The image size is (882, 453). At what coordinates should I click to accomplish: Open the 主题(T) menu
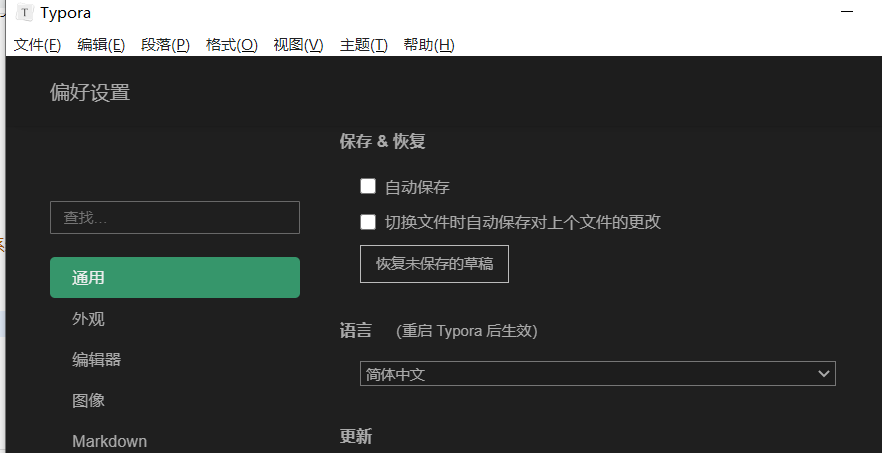363,45
